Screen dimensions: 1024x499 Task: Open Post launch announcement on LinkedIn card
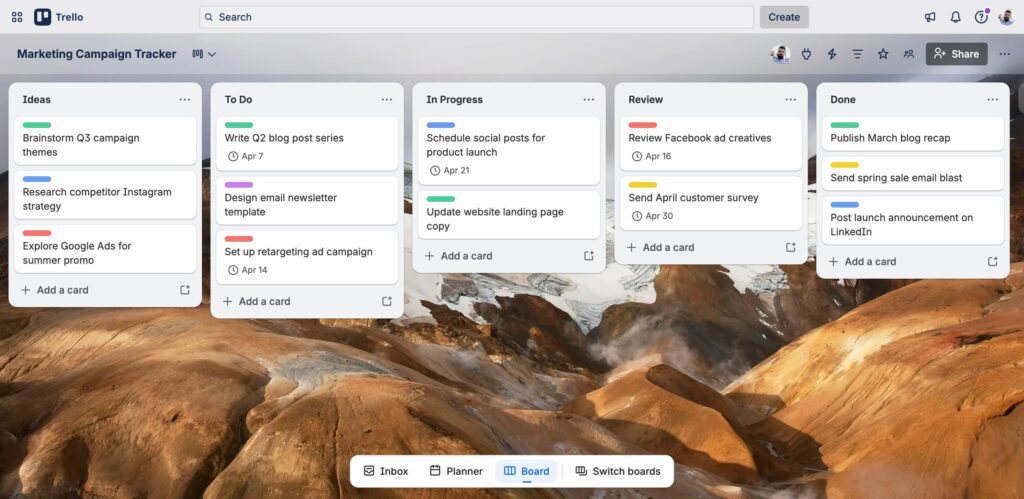coord(912,221)
